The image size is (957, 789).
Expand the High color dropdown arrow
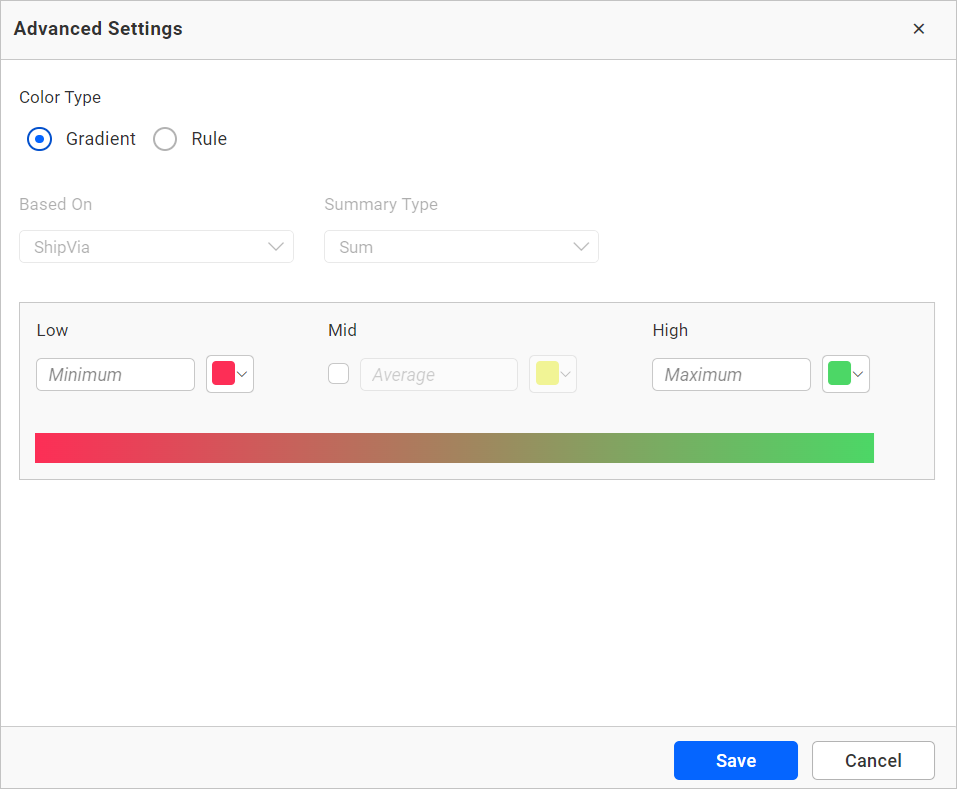point(858,373)
